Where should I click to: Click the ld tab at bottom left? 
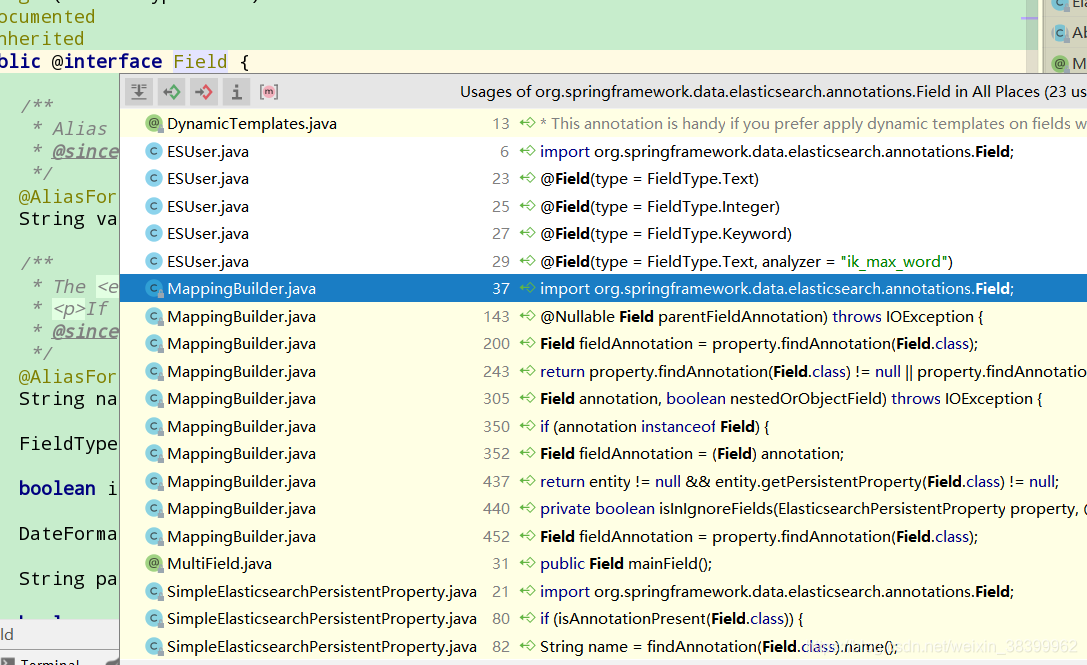10,634
